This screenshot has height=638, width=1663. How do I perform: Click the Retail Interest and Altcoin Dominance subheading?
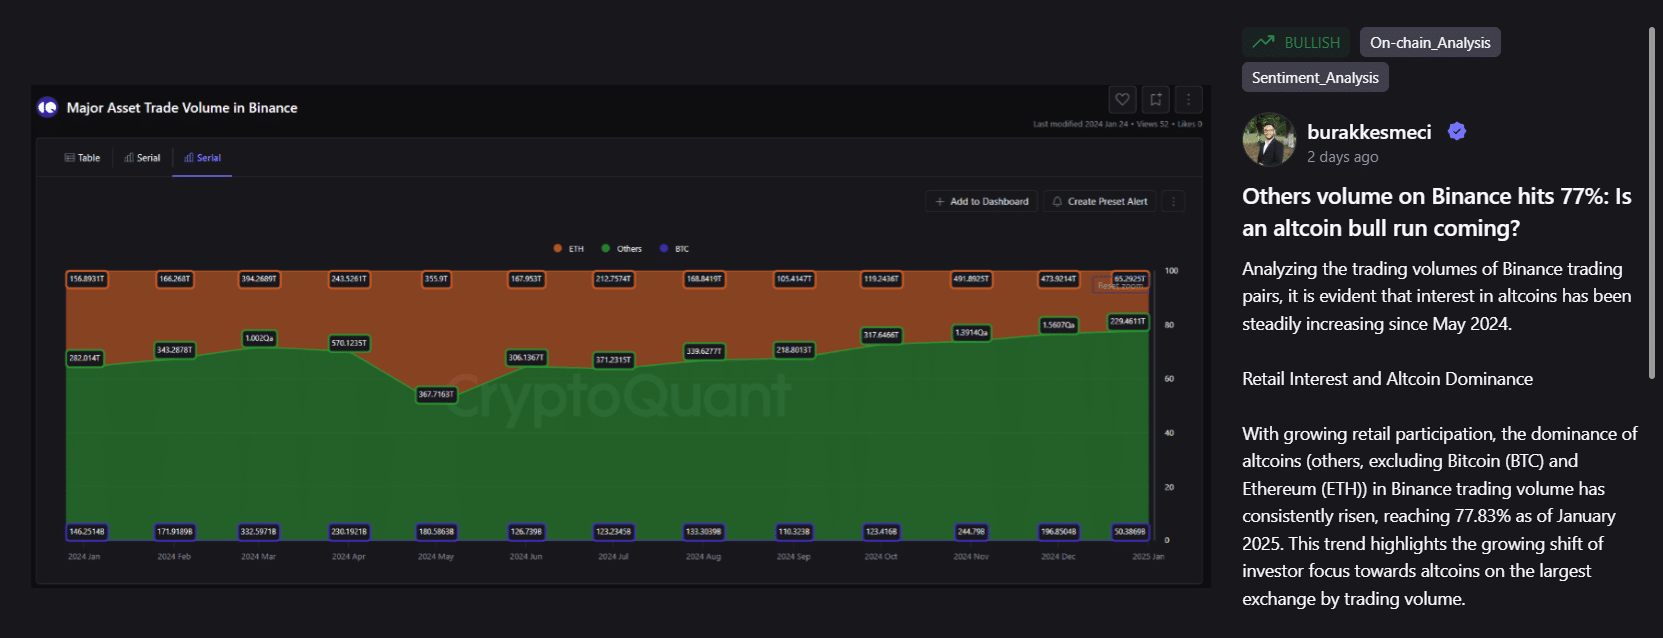1387,379
